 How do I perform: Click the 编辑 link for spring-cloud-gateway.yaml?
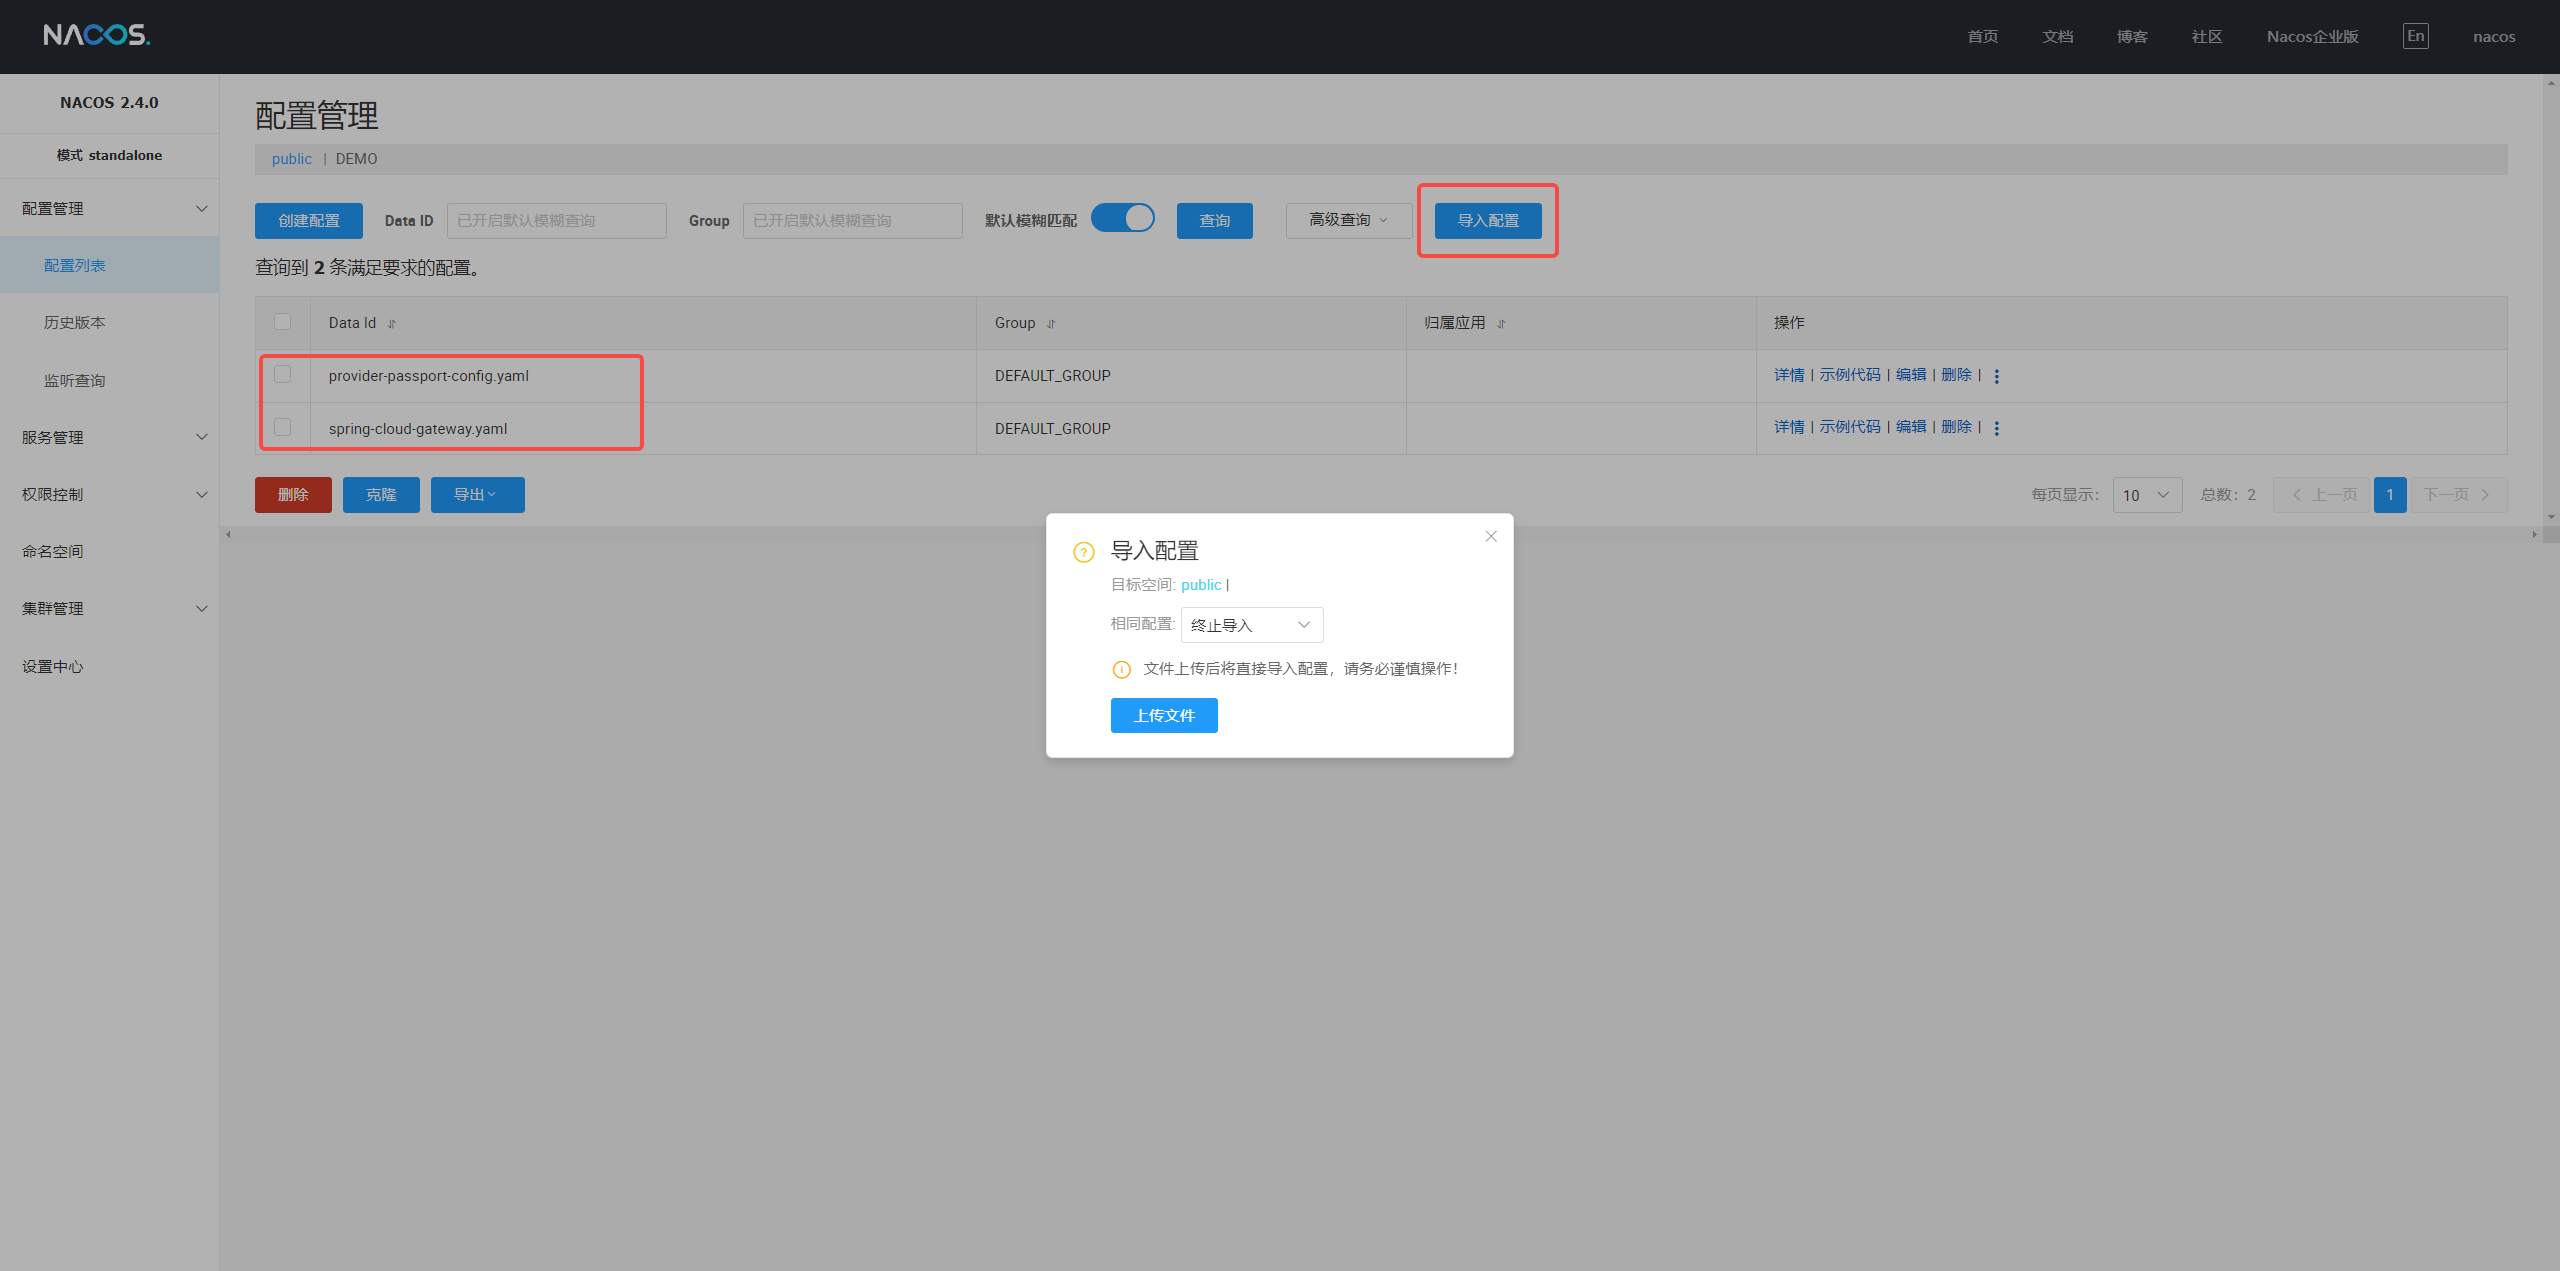(x=1910, y=427)
